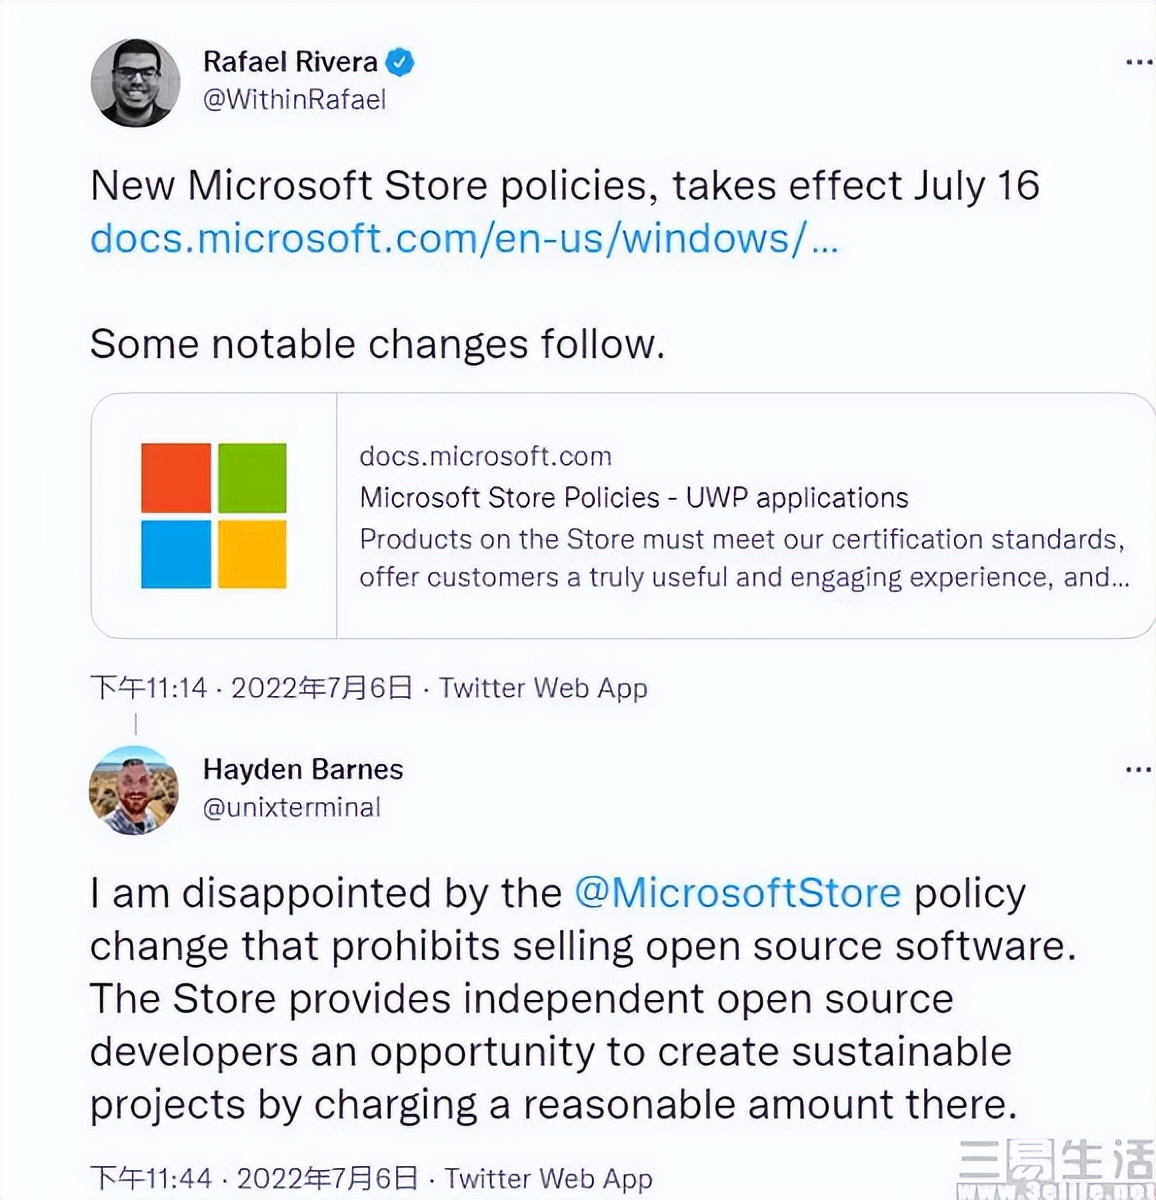Click Hayden Barnes's profile avatar
The height and width of the screenshot is (1200, 1156).
(x=134, y=790)
